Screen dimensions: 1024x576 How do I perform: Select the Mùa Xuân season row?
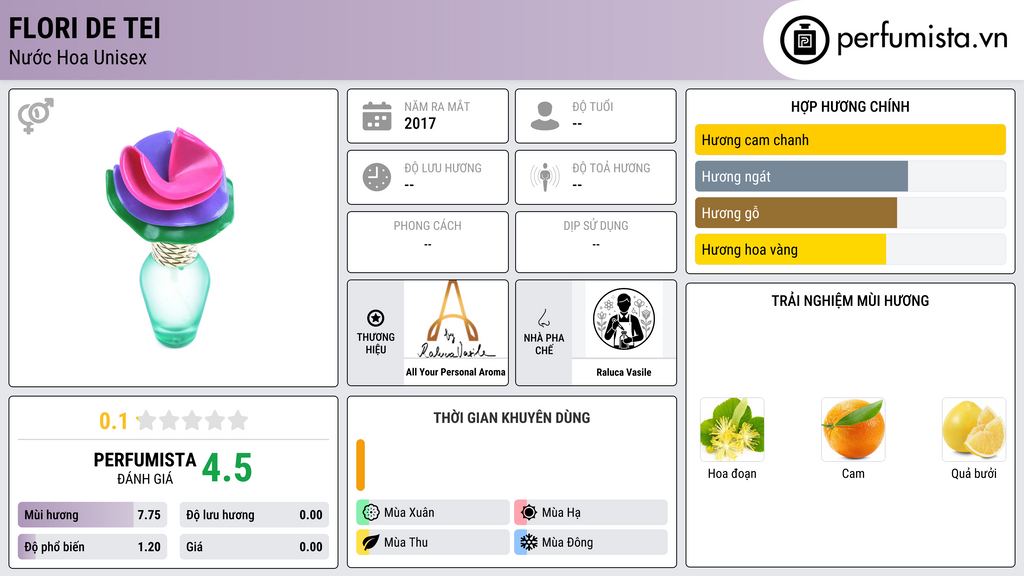point(433,513)
